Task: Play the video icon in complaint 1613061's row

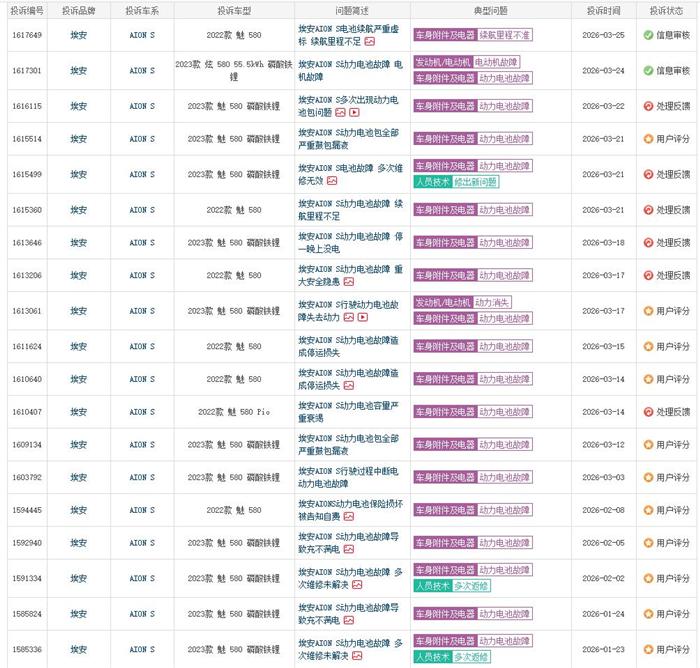Action: tap(363, 317)
